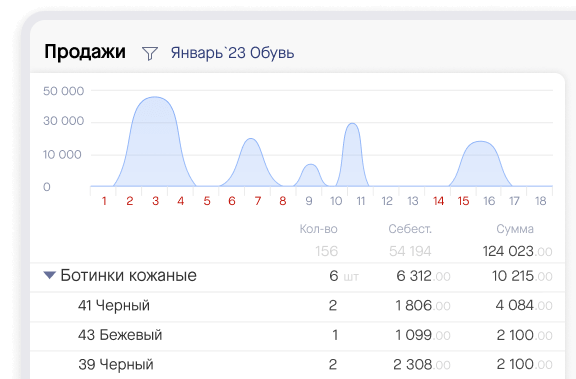Select day 11 on the chart axis
576x379 pixels.
tap(361, 201)
